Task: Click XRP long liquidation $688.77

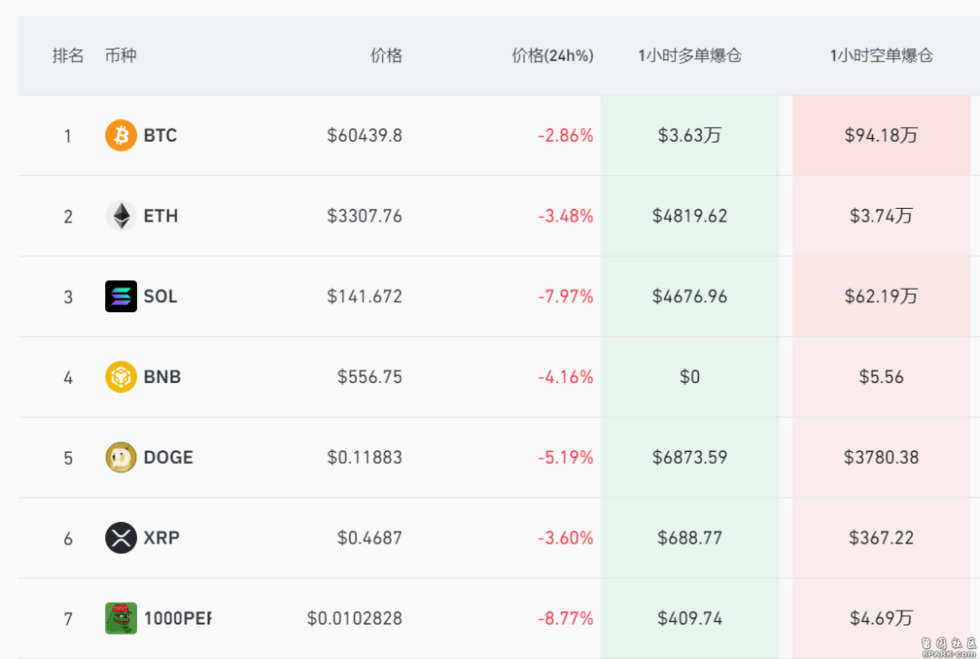Action: tap(689, 538)
